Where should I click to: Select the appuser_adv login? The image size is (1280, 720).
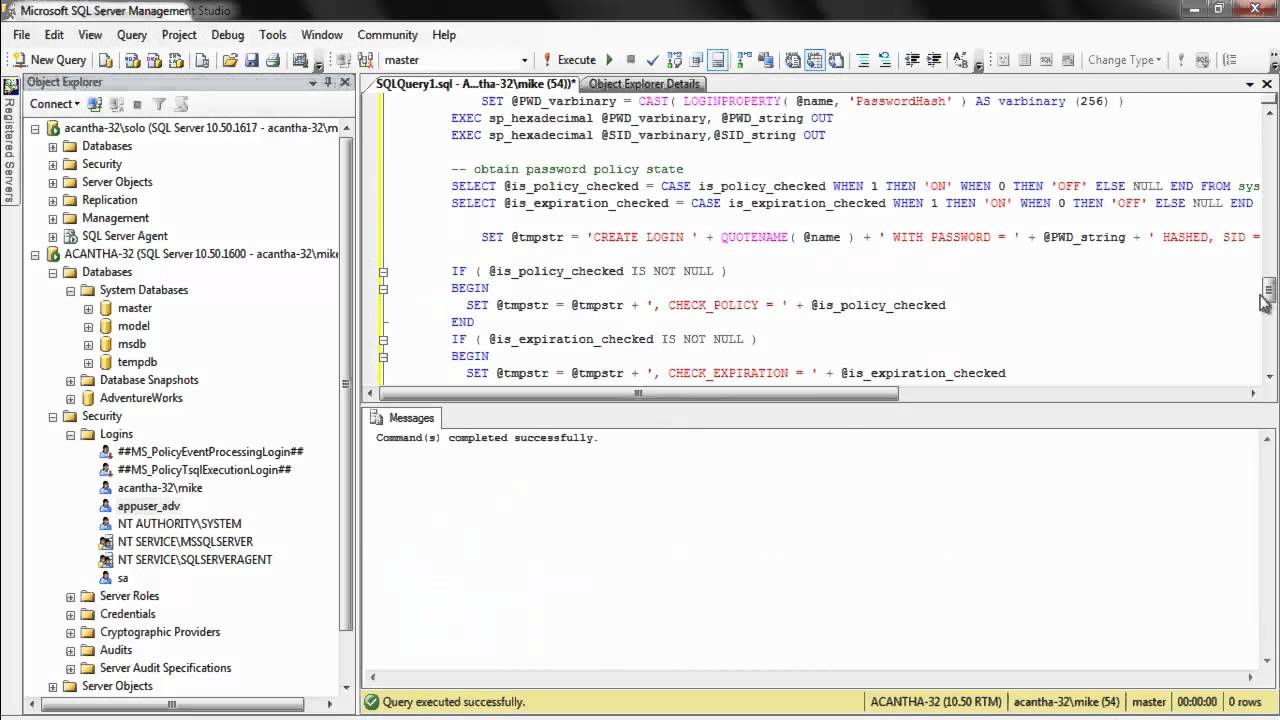coord(149,506)
